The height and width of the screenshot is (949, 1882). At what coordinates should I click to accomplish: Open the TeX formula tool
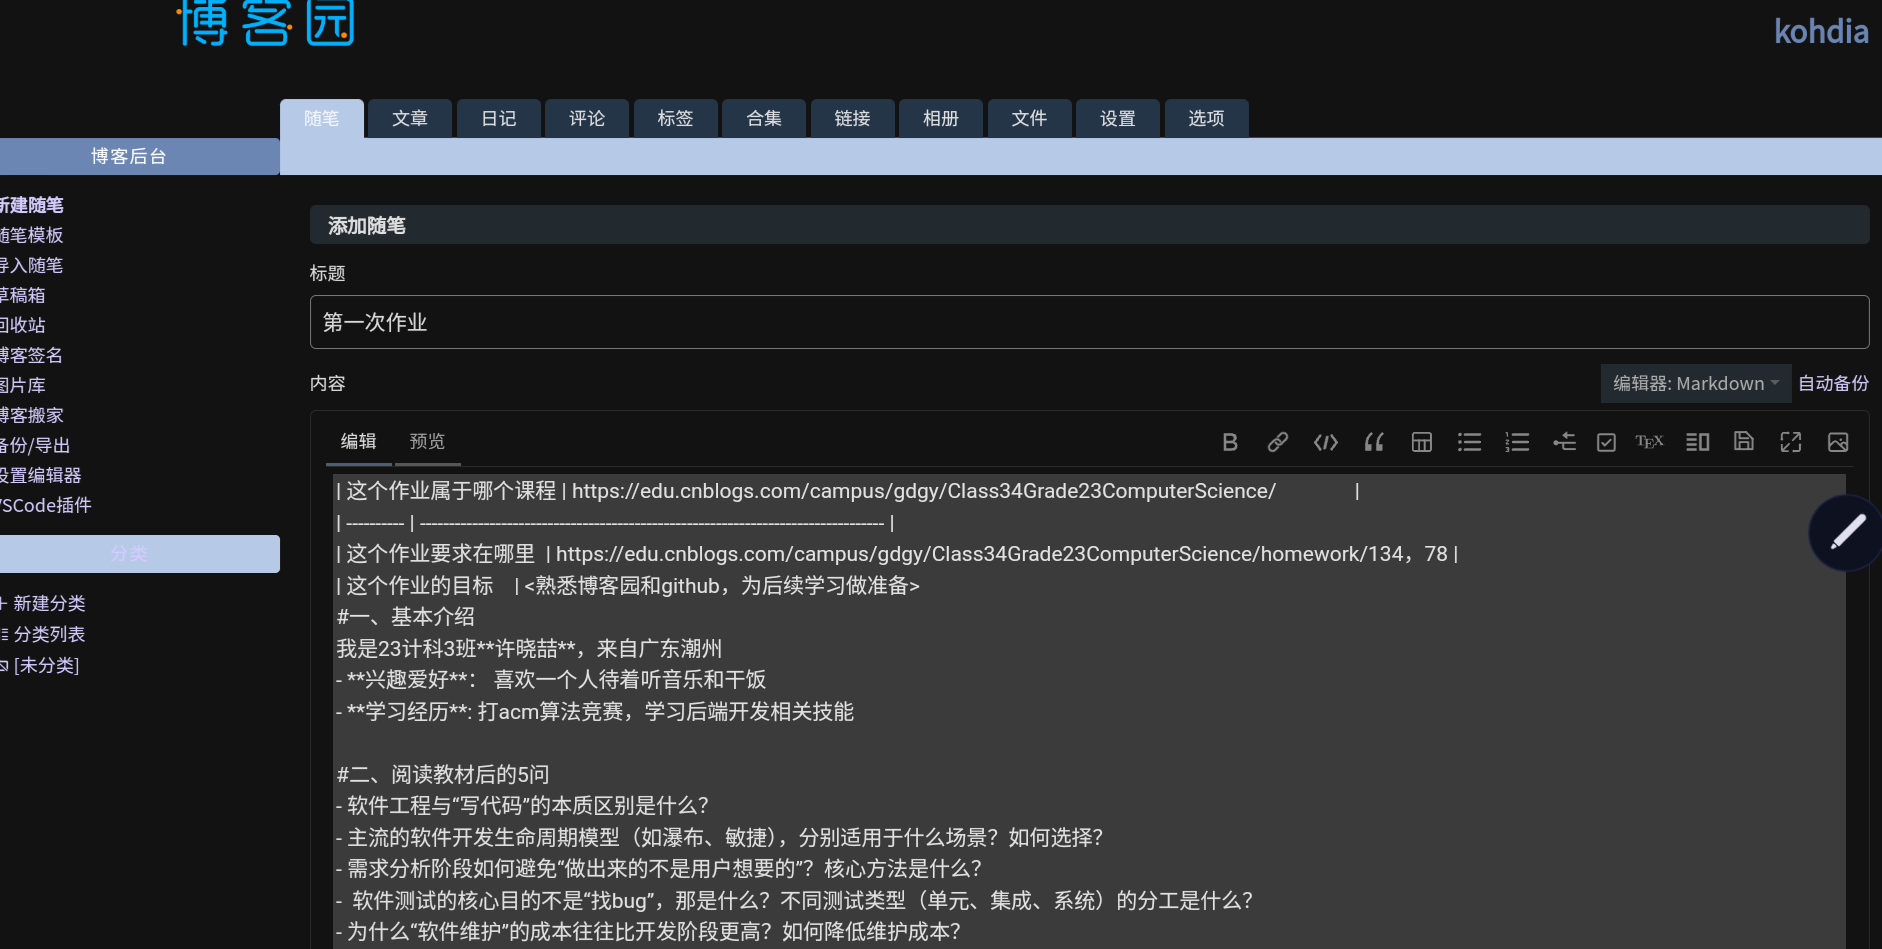click(x=1648, y=441)
